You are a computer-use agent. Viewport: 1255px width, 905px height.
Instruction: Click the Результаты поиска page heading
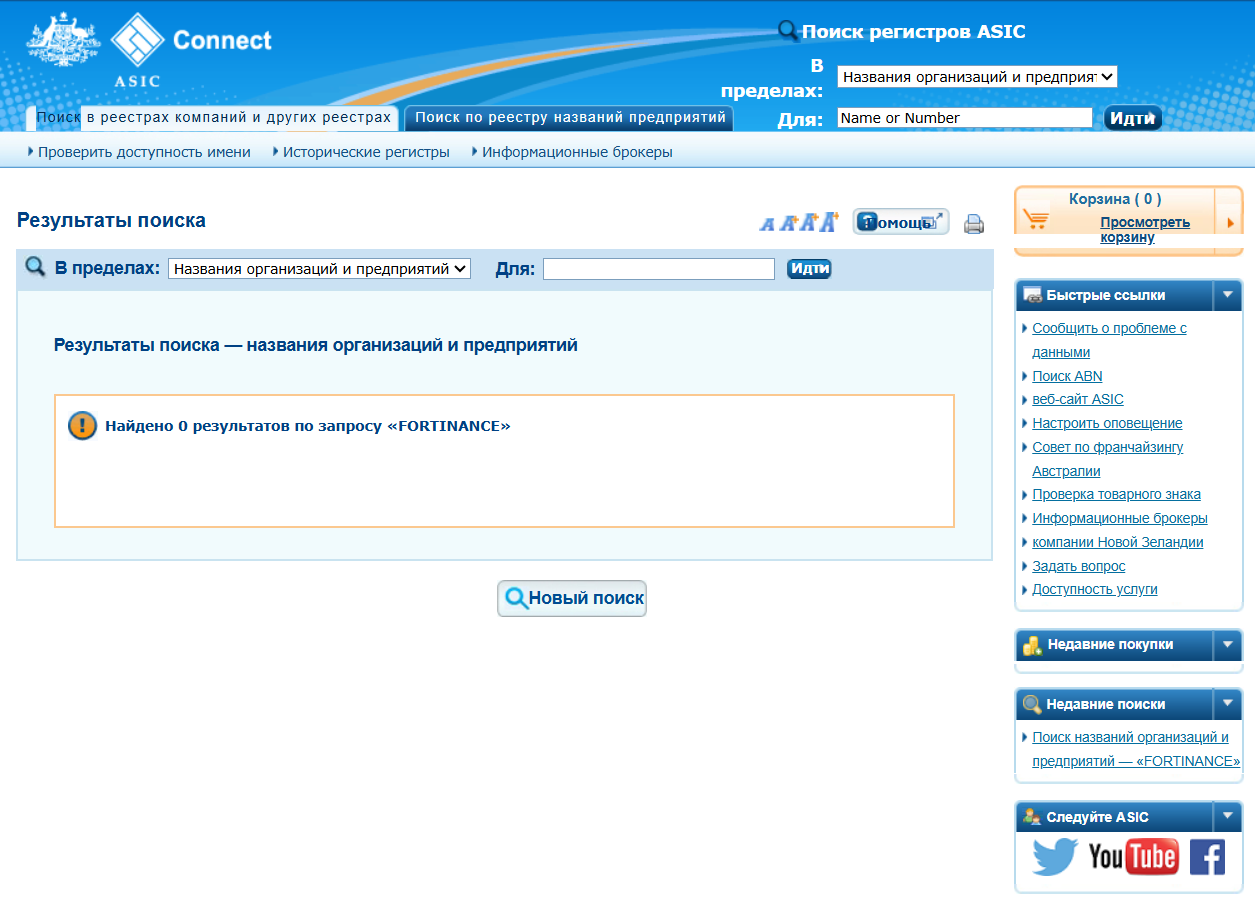click(x=111, y=220)
